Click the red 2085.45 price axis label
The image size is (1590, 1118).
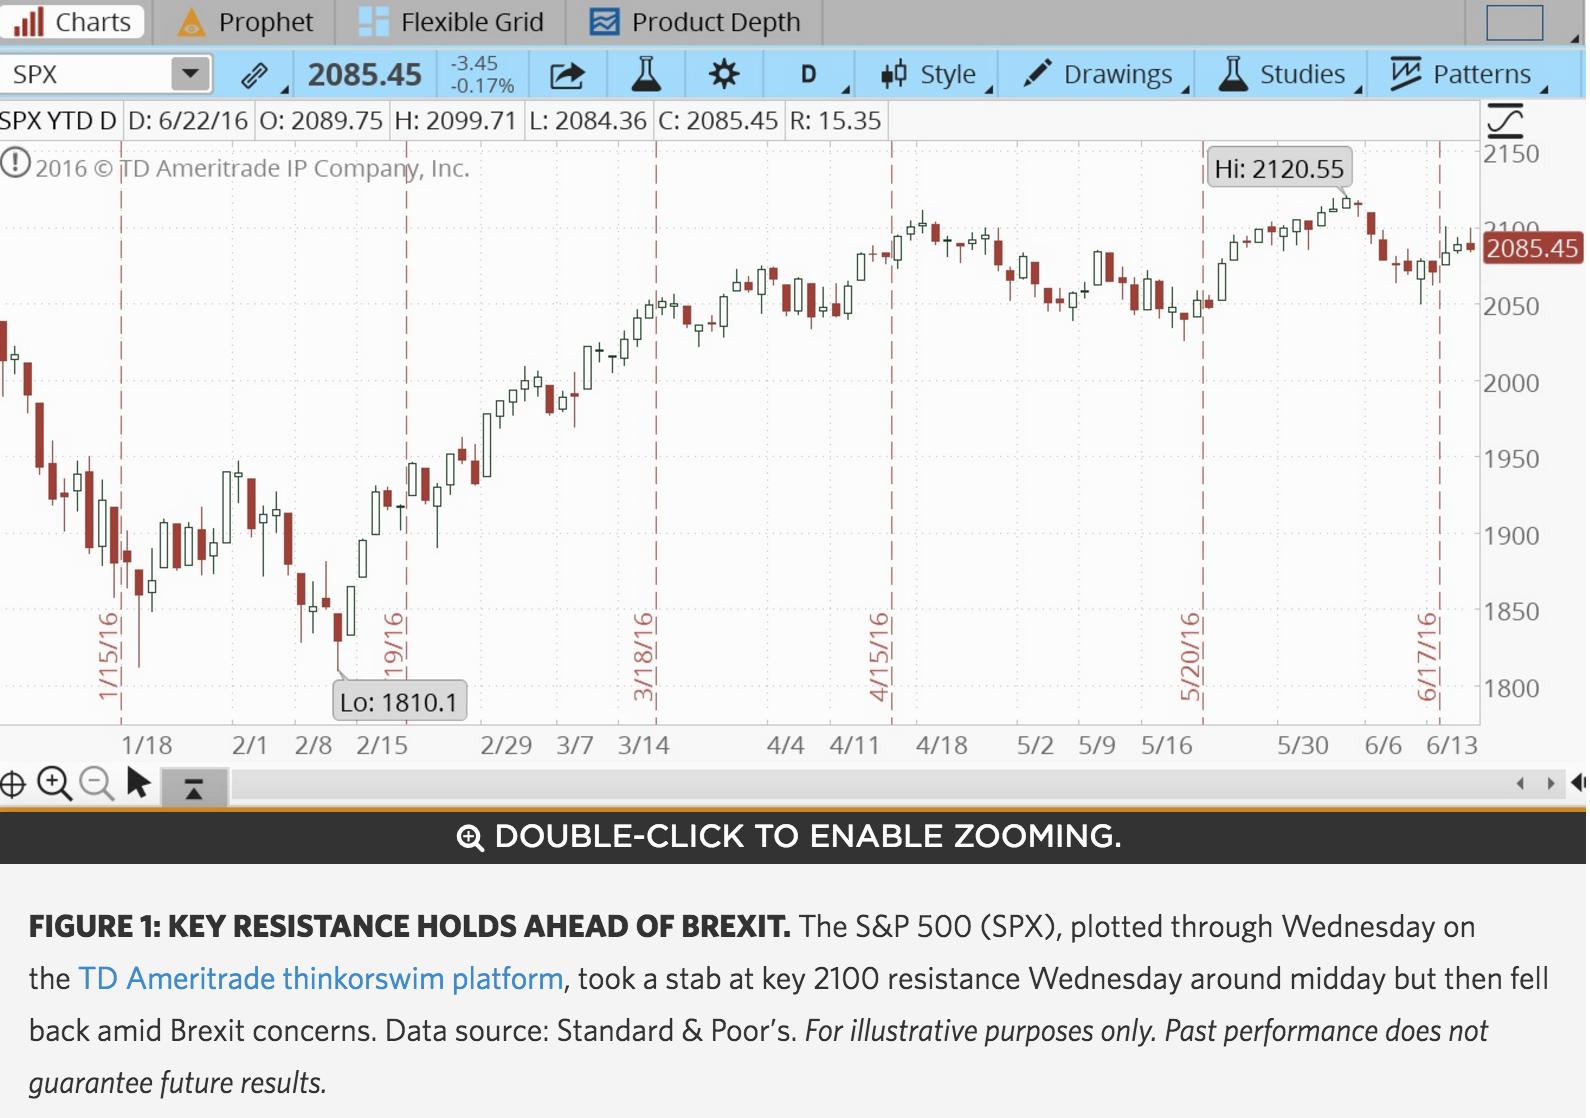[x=1532, y=248]
